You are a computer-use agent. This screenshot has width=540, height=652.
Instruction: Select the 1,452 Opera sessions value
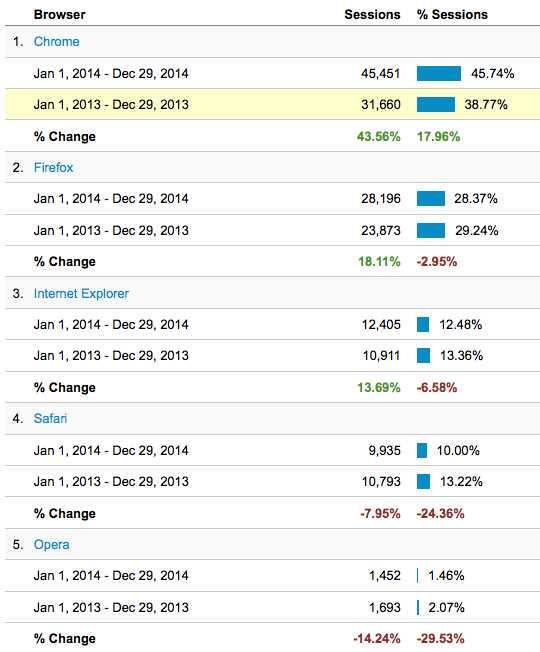click(385, 575)
